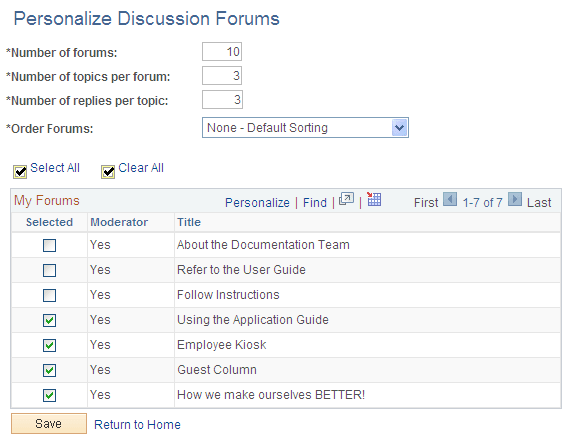The width and height of the screenshot is (565, 442).
Task: Click the Clear All checkmark icon
Action: tap(108, 172)
